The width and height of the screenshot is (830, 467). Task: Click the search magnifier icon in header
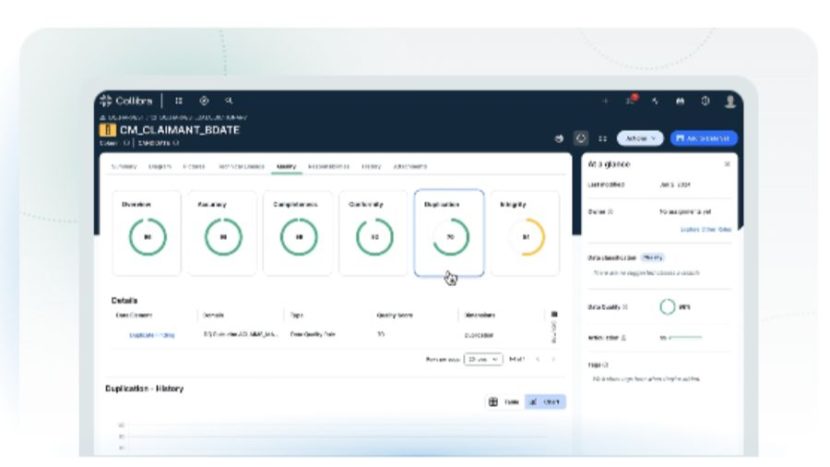coord(229,101)
